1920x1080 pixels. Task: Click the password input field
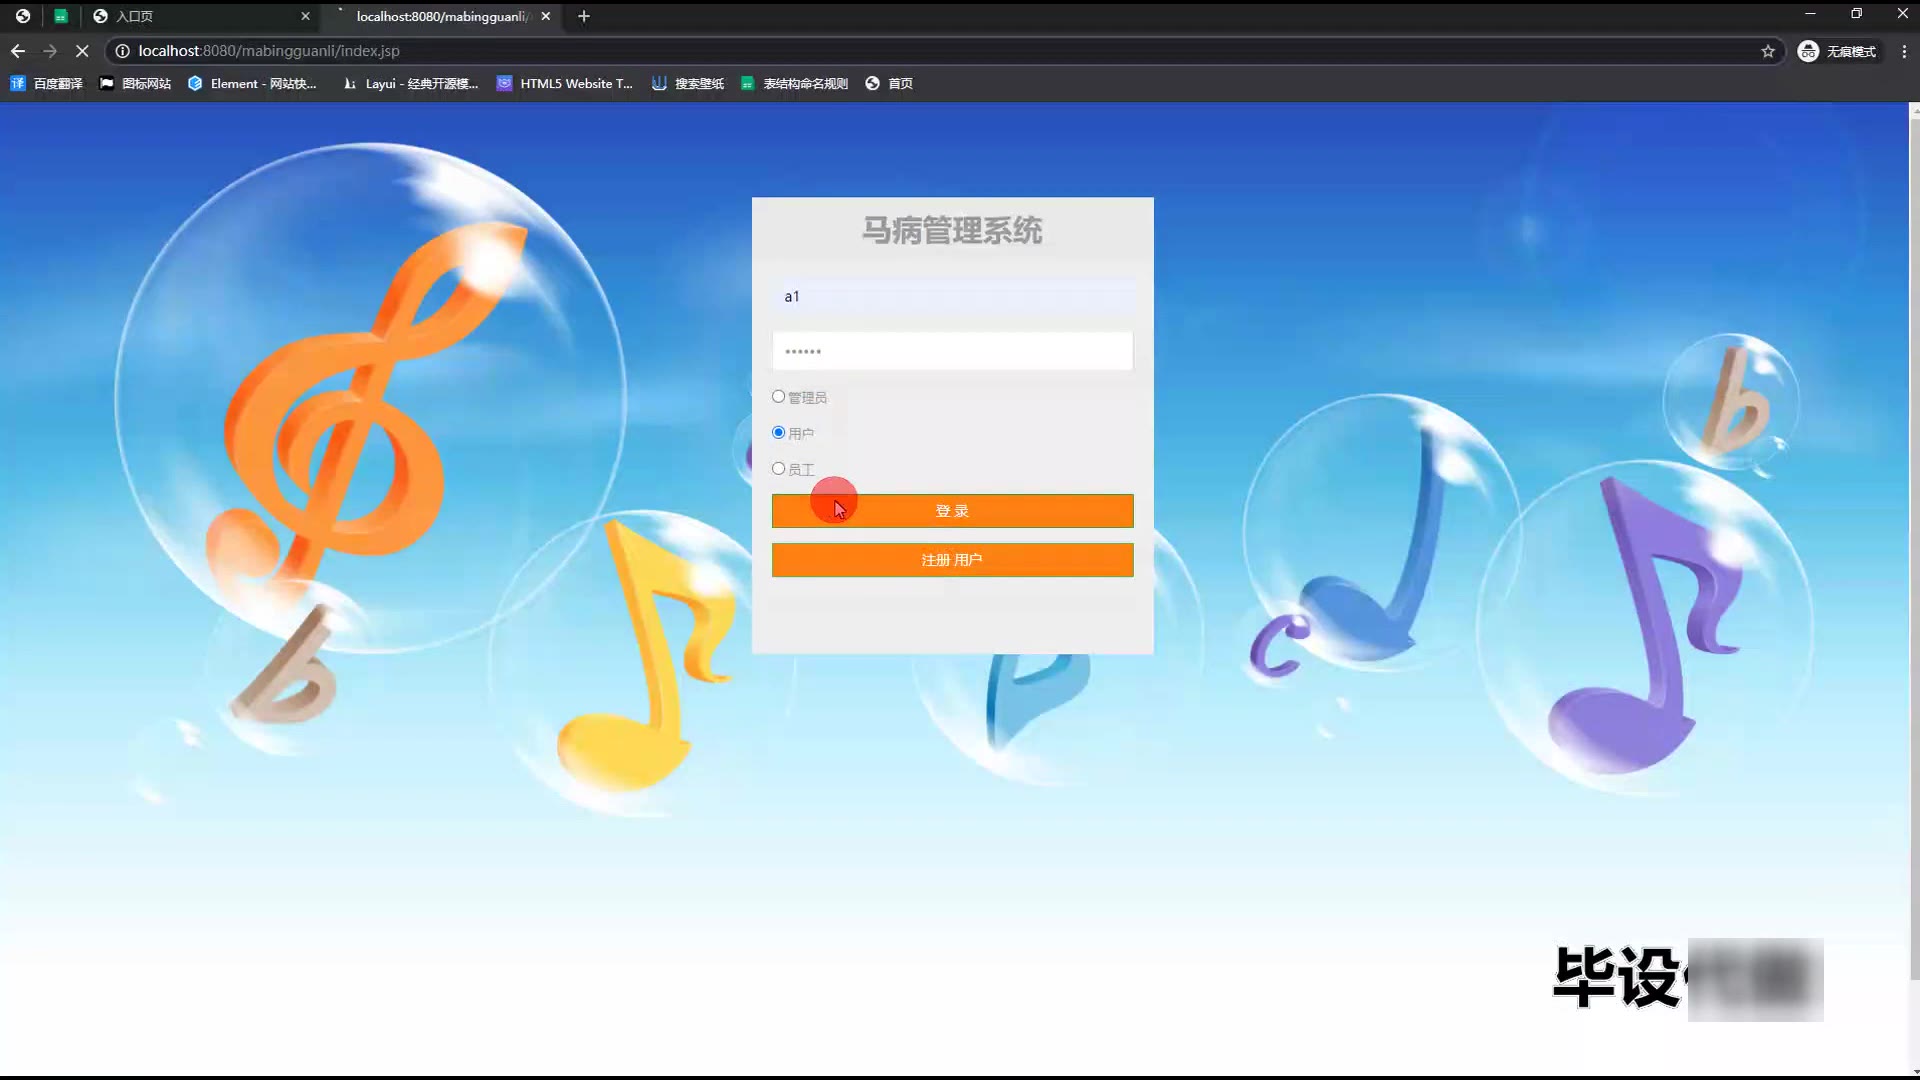(x=952, y=351)
